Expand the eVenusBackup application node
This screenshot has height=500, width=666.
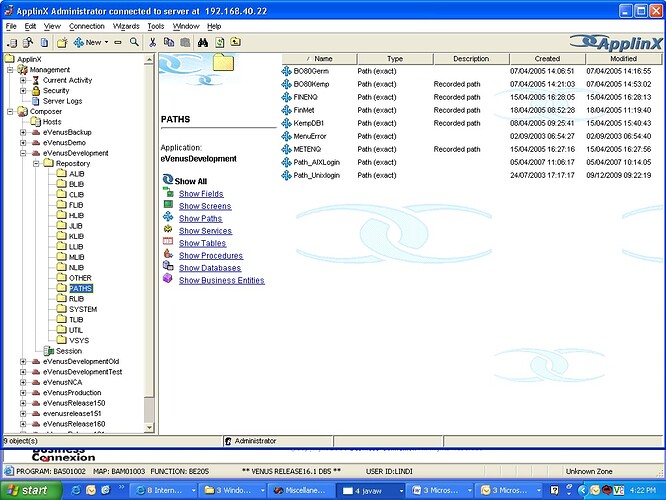click(x=23, y=132)
